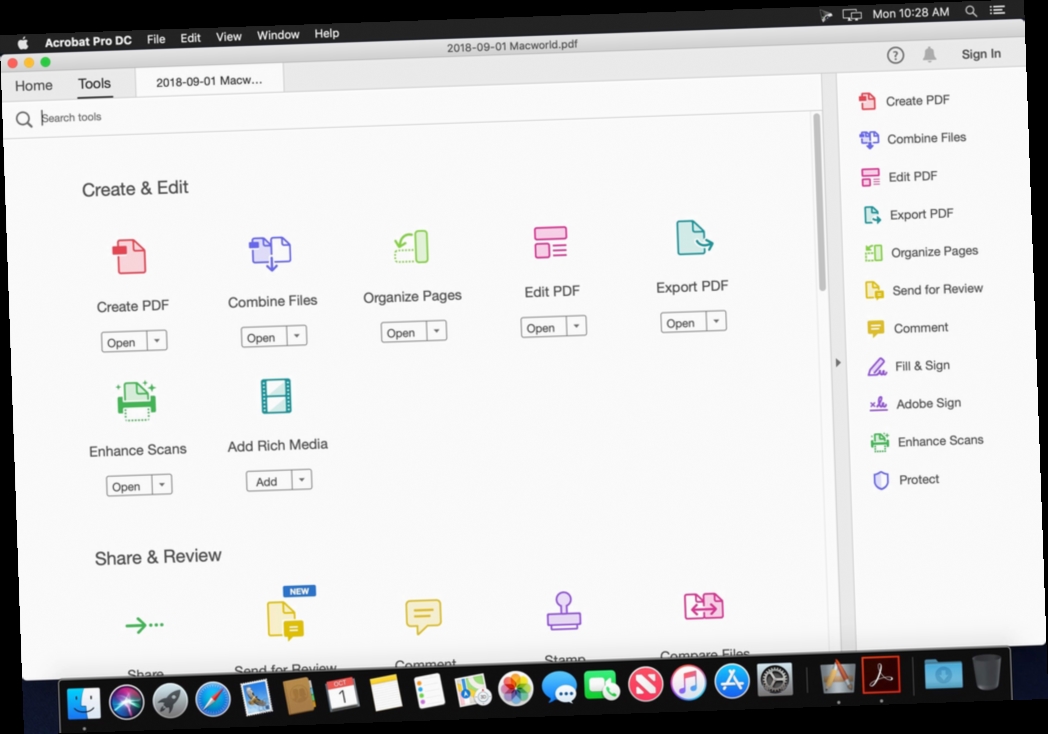Click the help question mark icon
This screenshot has height=734, width=1048.
895,55
